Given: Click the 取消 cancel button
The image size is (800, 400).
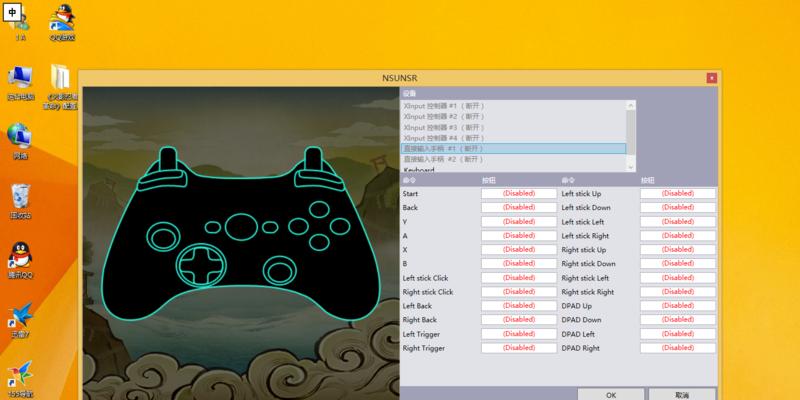Looking at the screenshot, I should click(x=682, y=394).
